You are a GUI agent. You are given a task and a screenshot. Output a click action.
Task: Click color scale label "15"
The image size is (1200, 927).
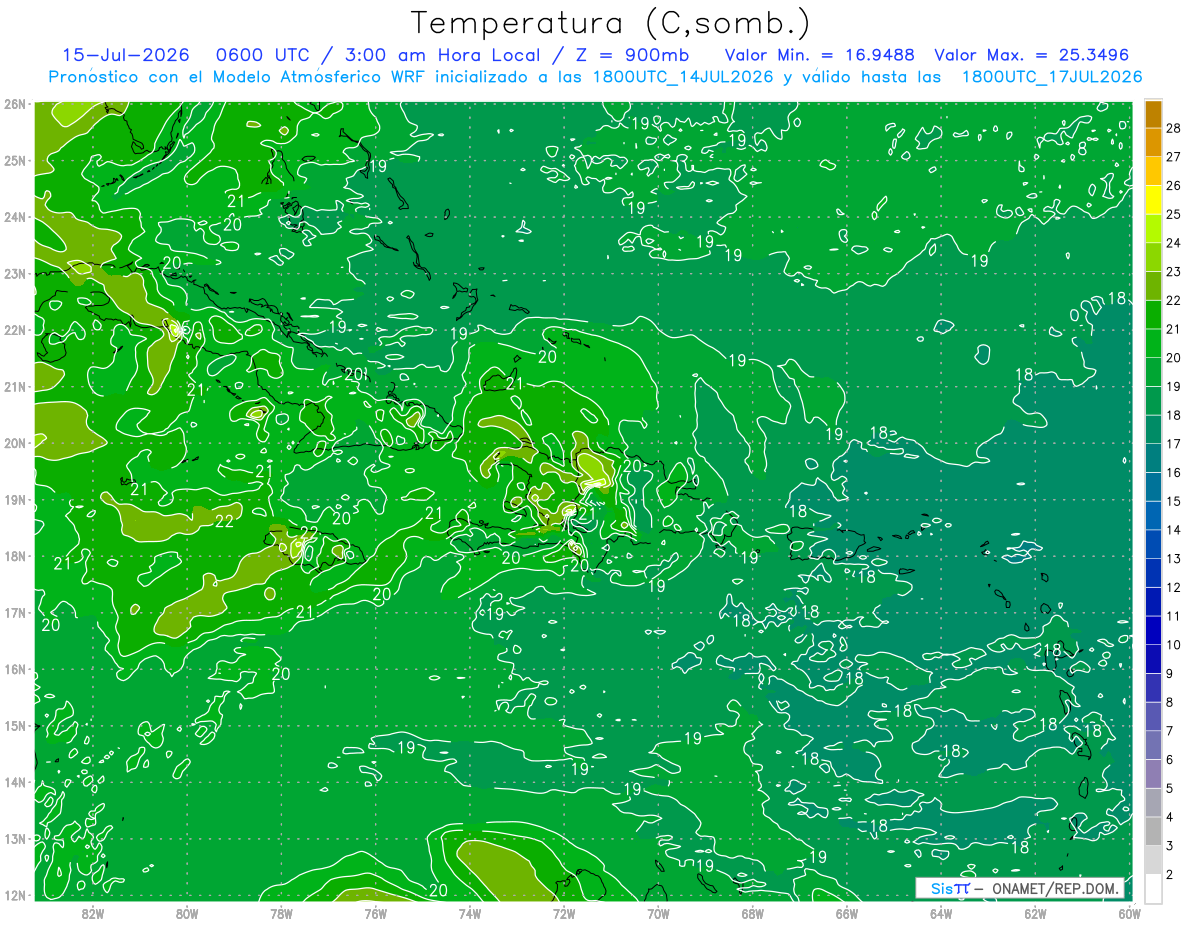pos(1174,501)
